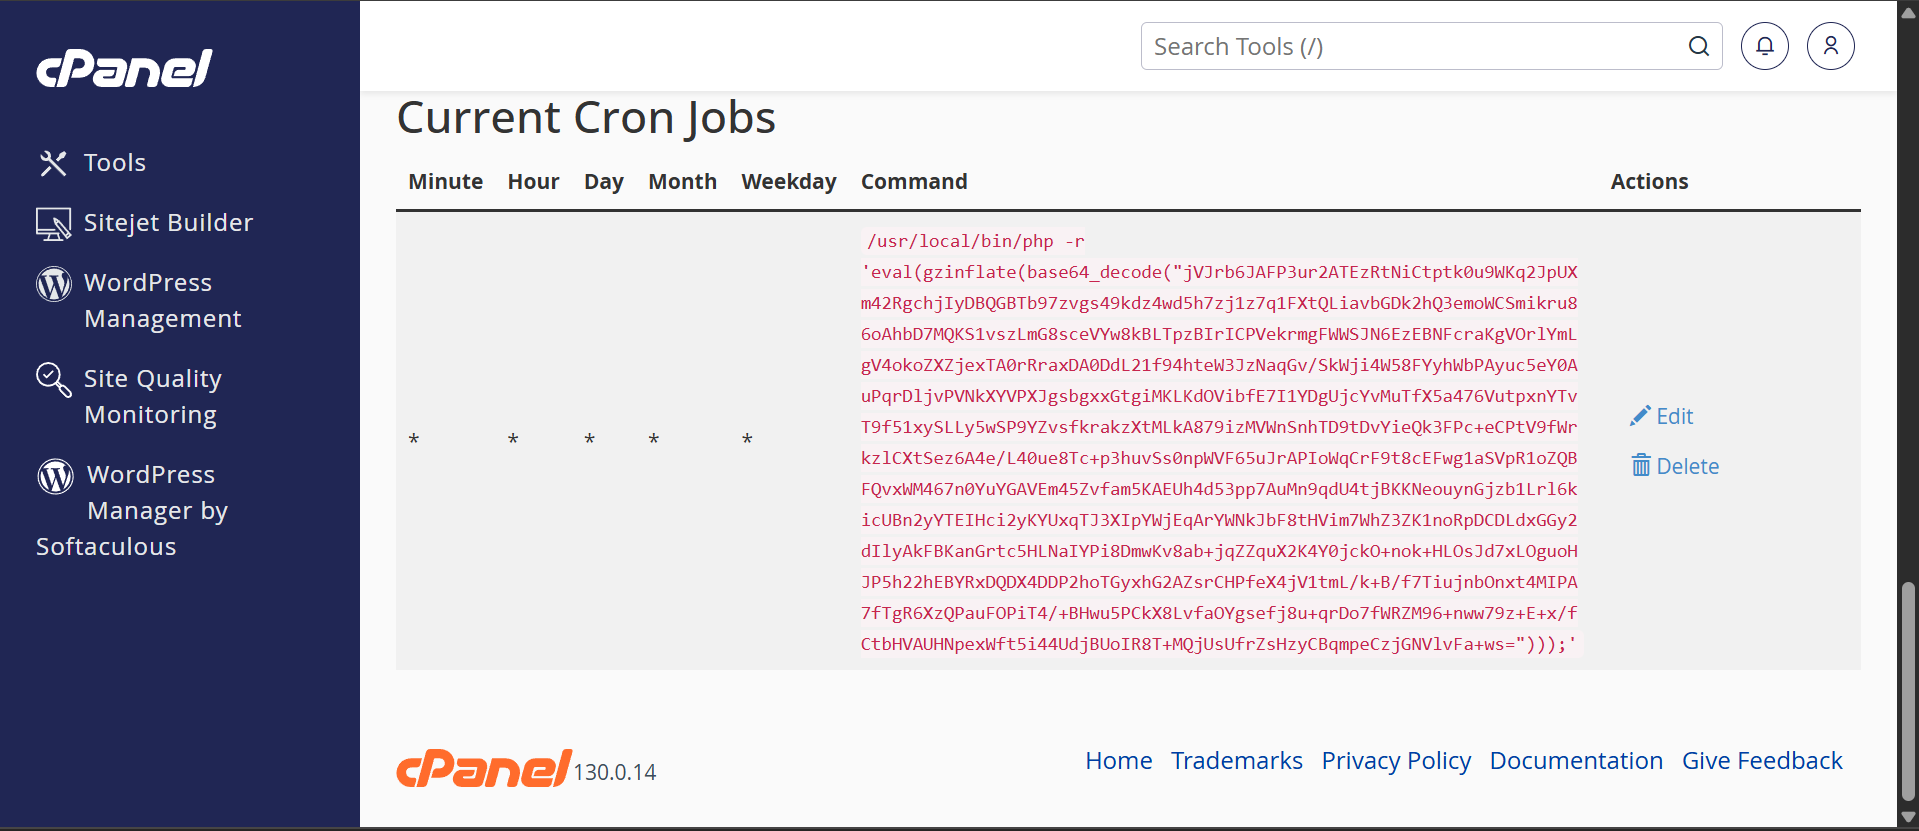Screen dimensions: 1919x831
Task: Click the cPanel logo in the sidebar
Action: tap(124, 68)
